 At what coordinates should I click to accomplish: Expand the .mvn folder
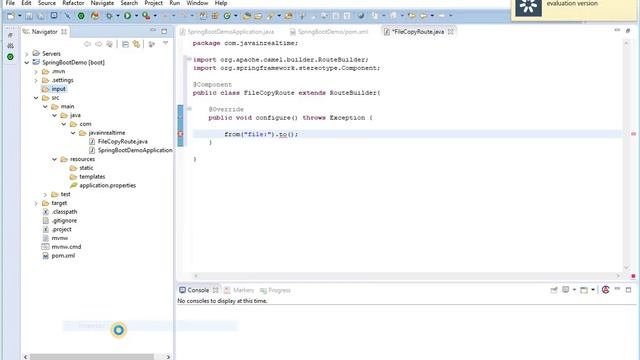pyautogui.click(x=36, y=71)
